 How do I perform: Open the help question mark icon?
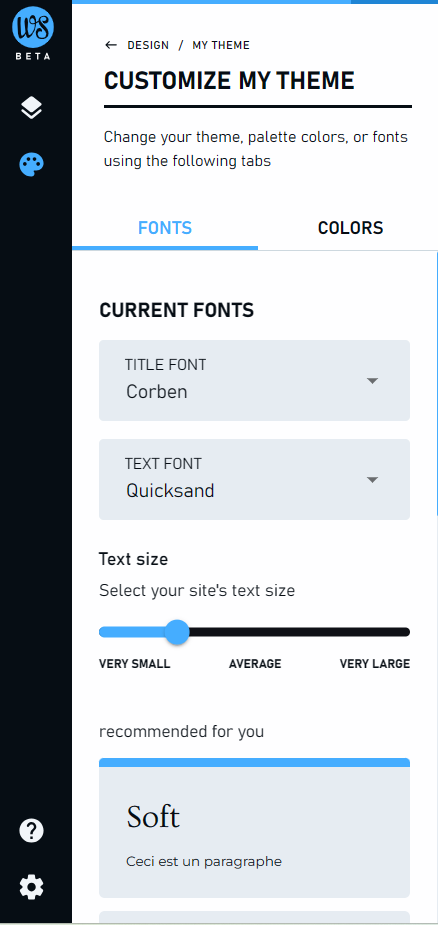31,831
